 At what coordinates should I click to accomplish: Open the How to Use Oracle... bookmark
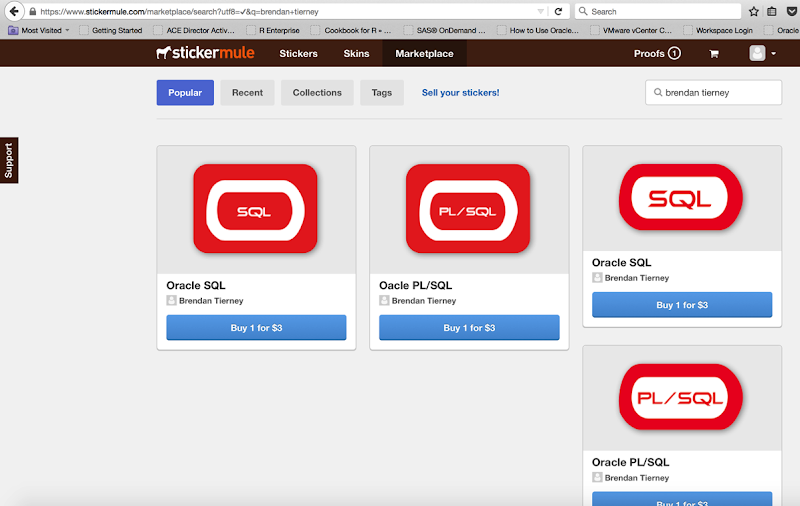[538, 31]
